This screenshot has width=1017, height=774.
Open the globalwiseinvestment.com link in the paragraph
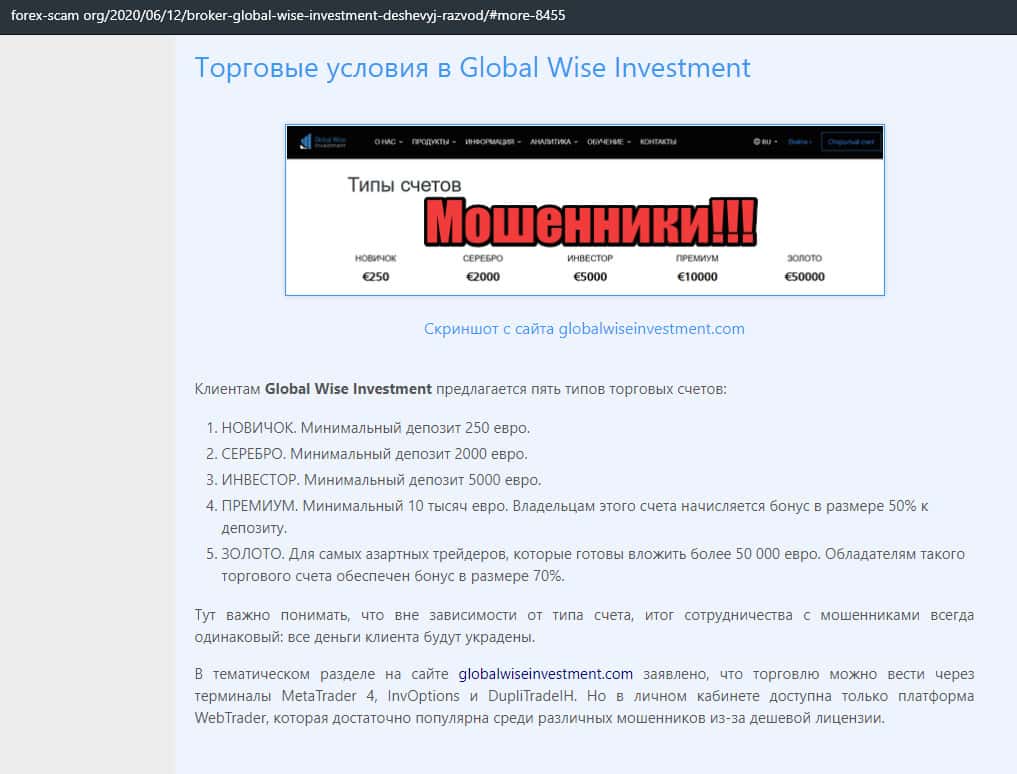tap(545, 674)
